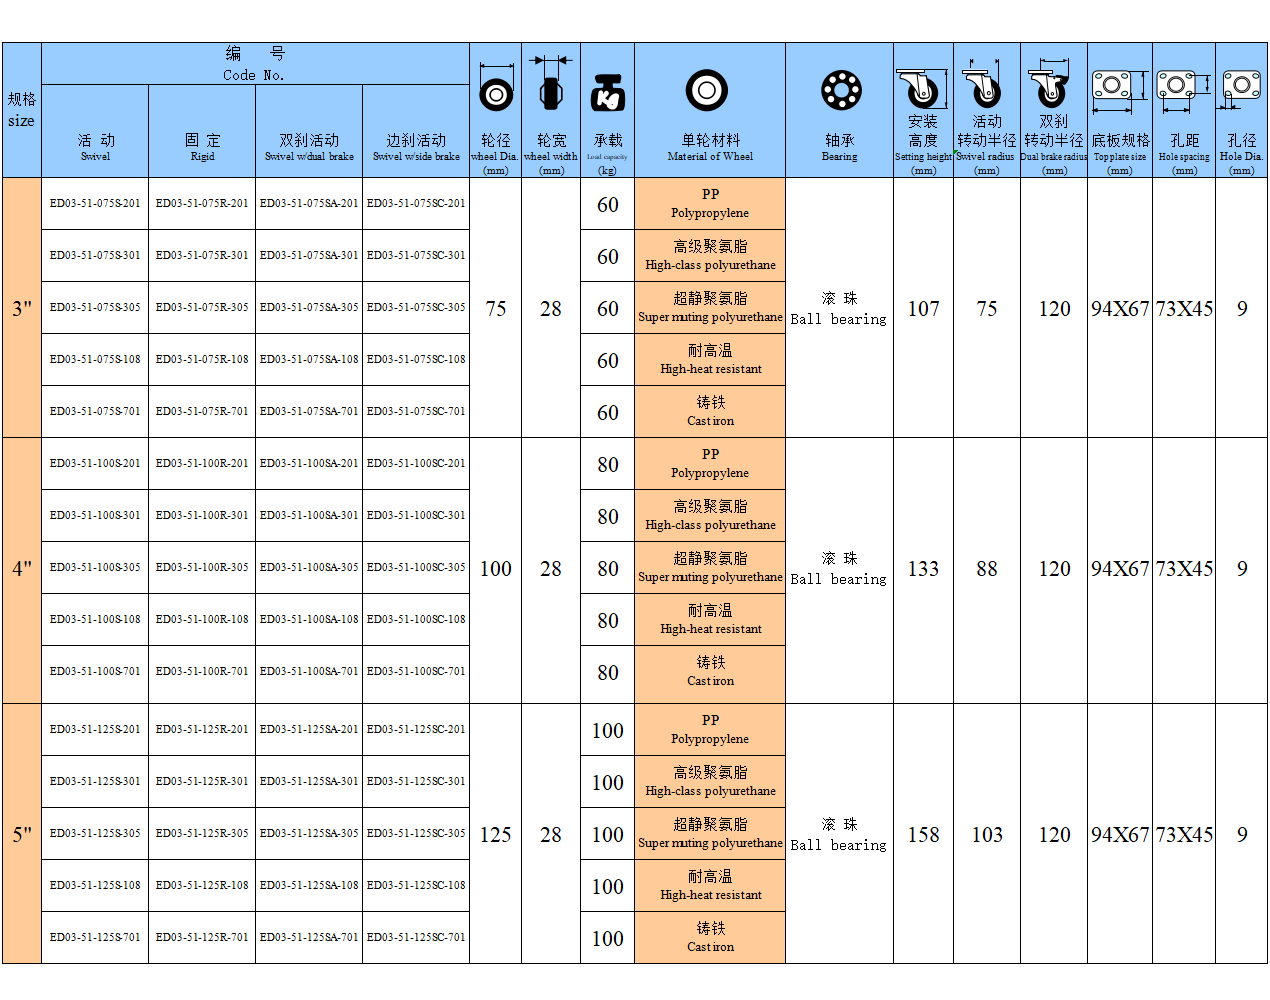Click code ED03-51-100SC-108
The width and height of the screenshot is (1270, 1000).
(416, 619)
